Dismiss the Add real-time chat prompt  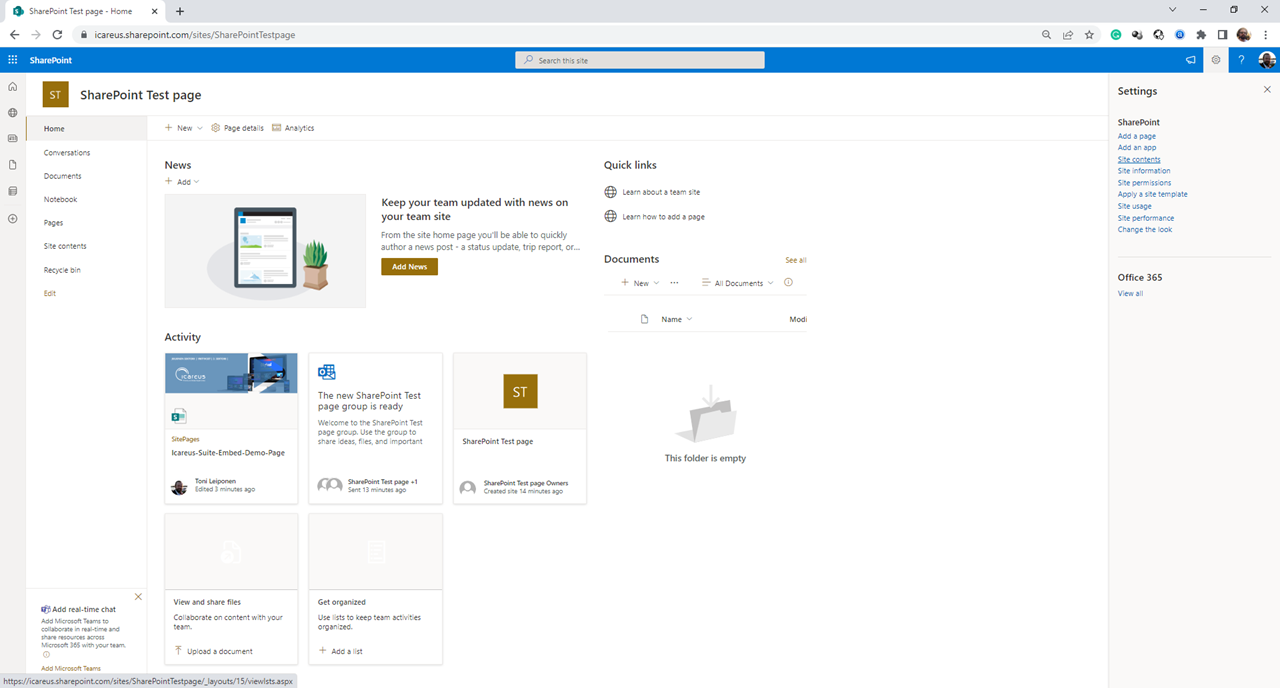pos(138,597)
